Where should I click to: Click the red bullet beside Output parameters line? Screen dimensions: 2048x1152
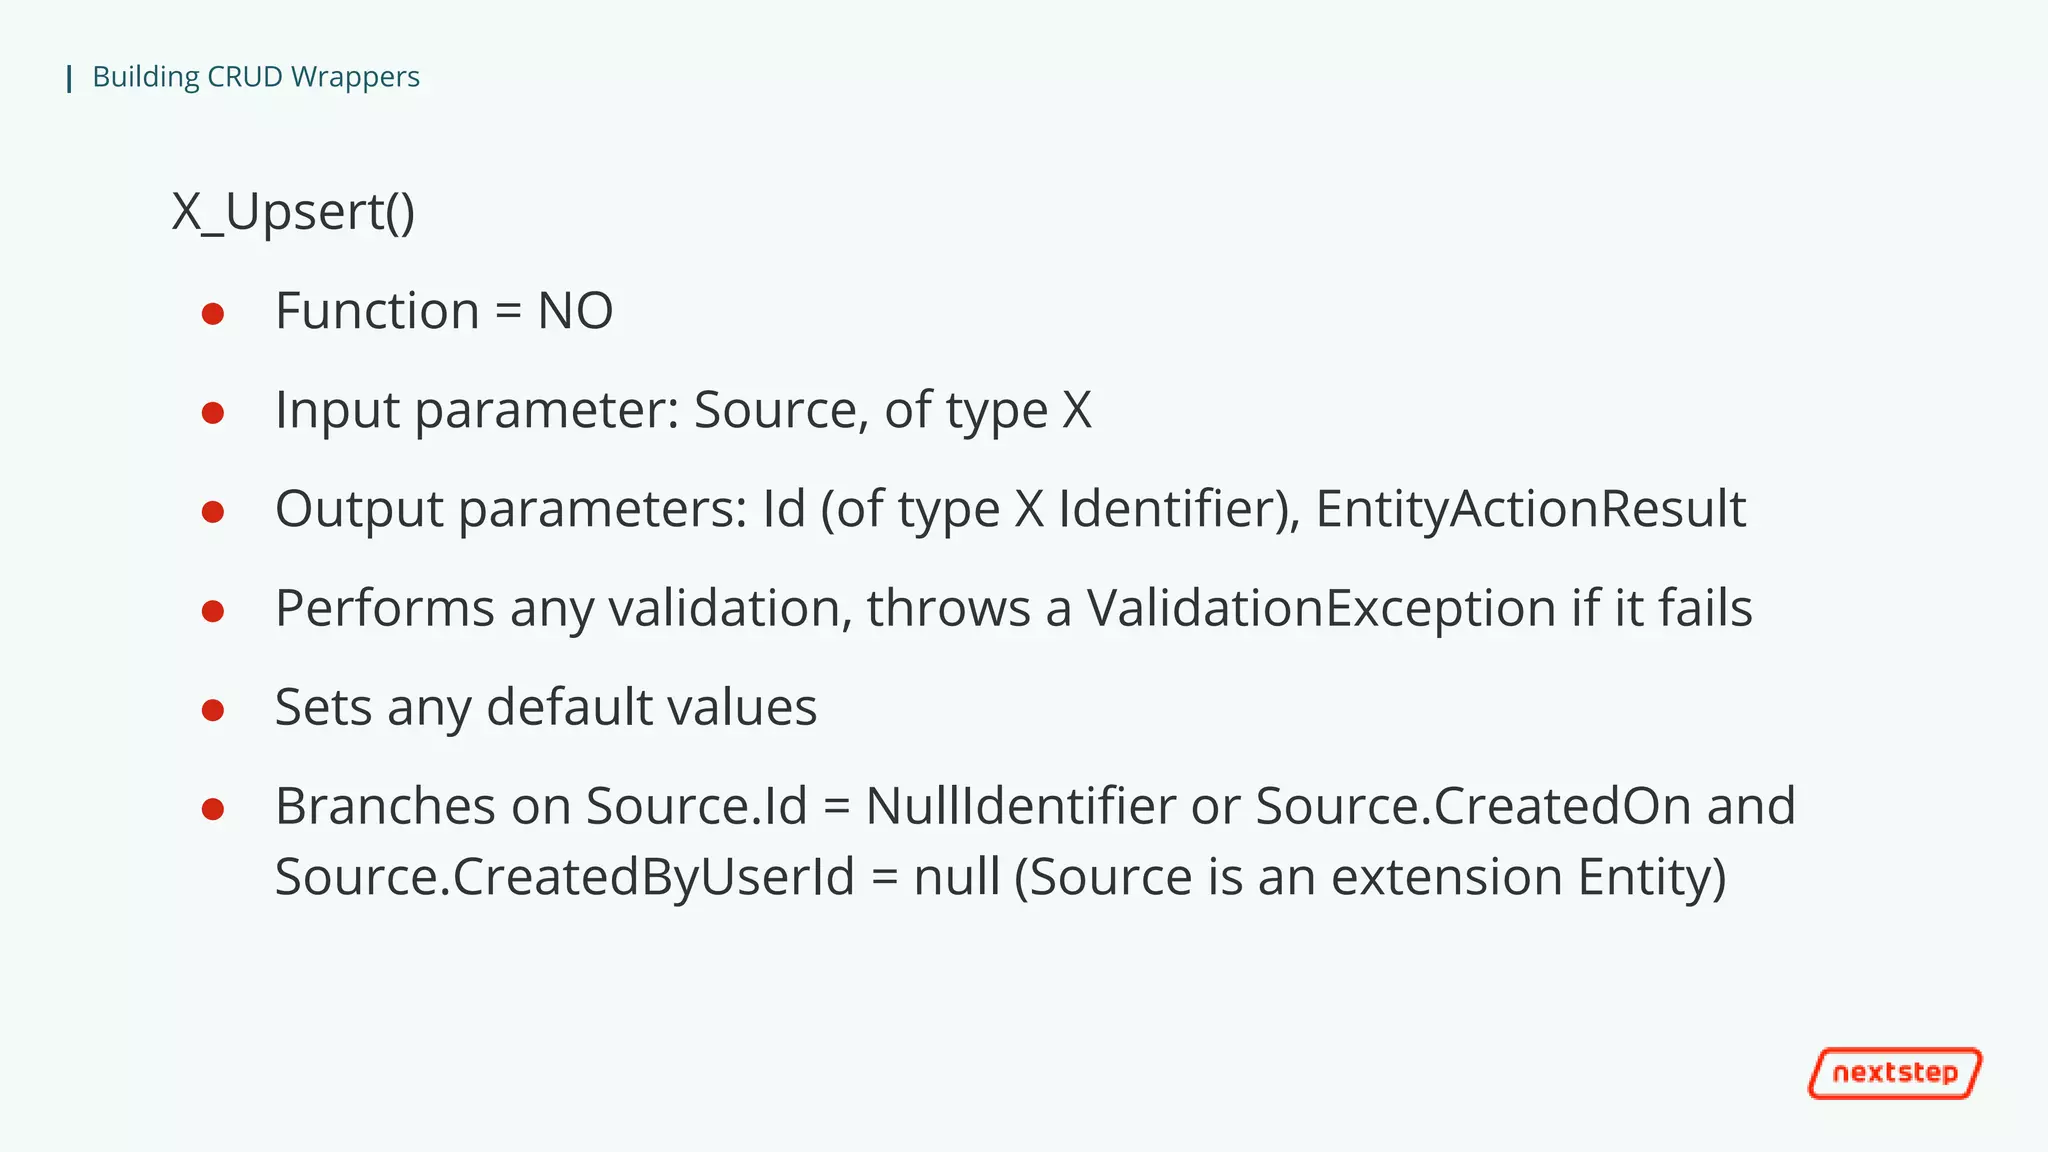pos(212,512)
